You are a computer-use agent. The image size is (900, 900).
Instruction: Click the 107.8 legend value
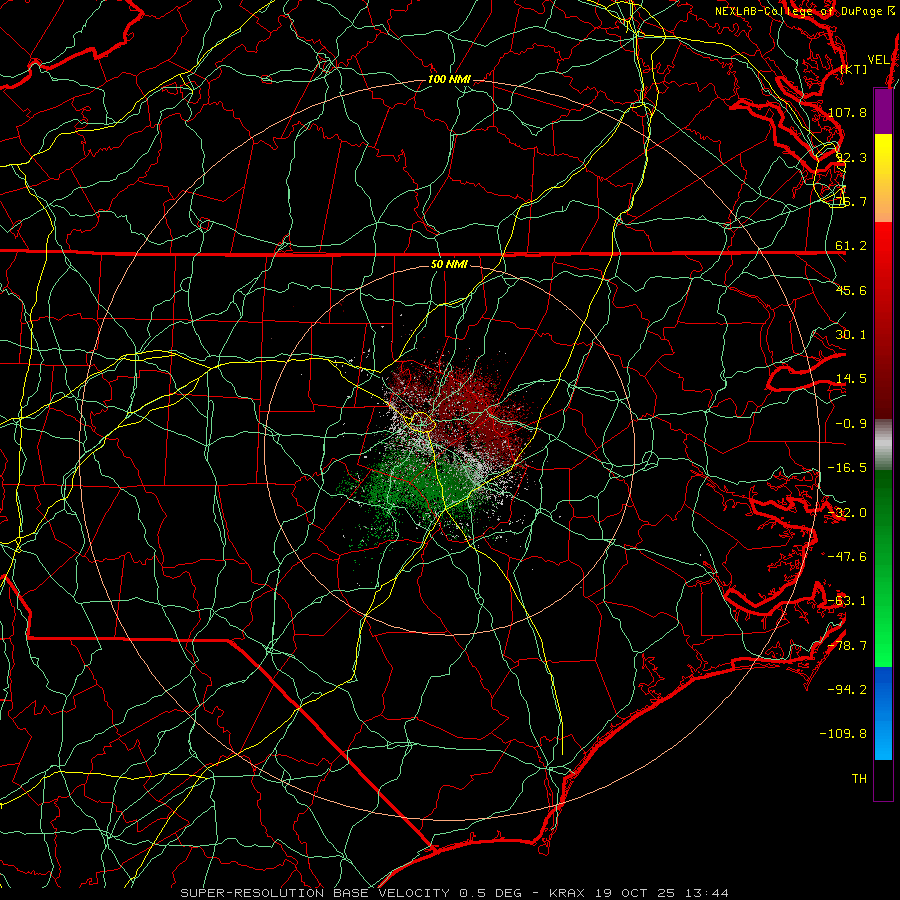(x=847, y=112)
